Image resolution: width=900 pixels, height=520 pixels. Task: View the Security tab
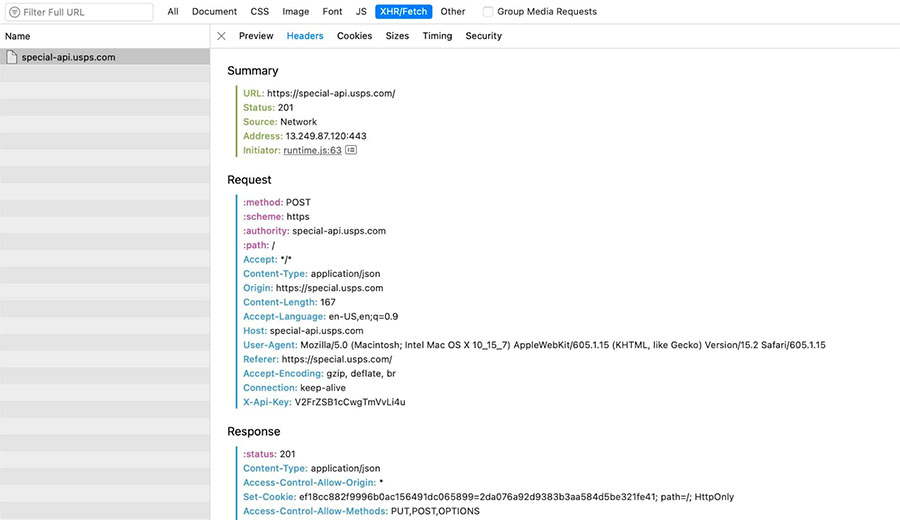[483, 36]
